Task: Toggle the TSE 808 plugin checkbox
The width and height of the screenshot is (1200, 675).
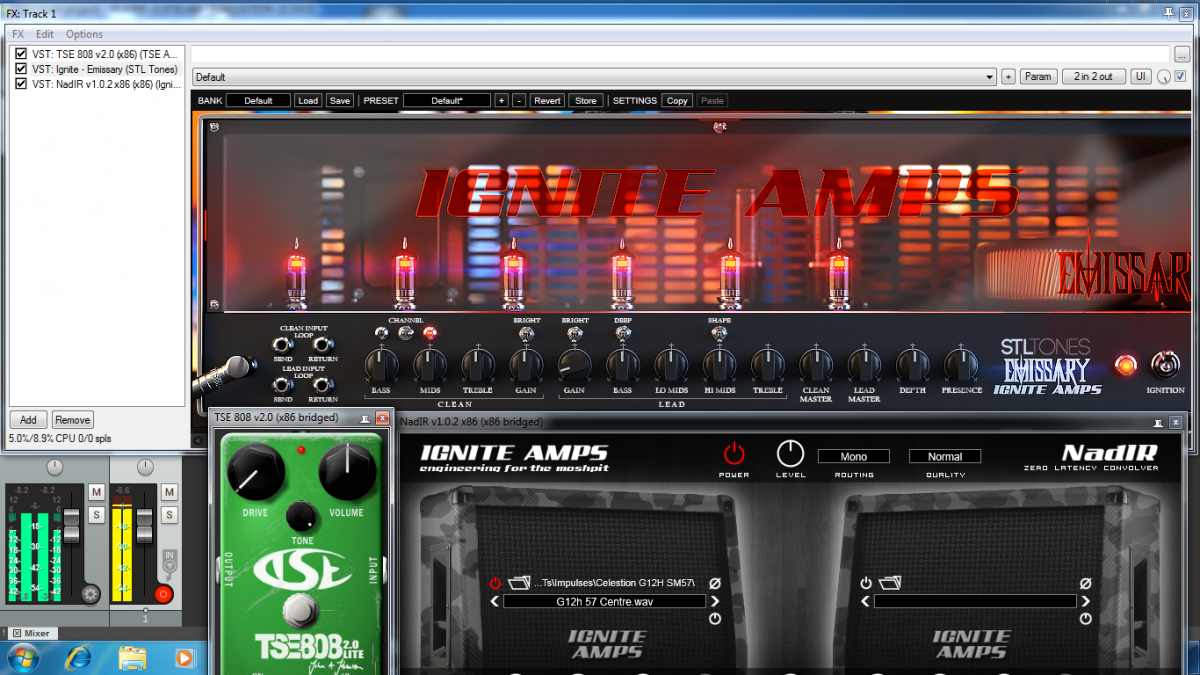Action: [x=21, y=54]
